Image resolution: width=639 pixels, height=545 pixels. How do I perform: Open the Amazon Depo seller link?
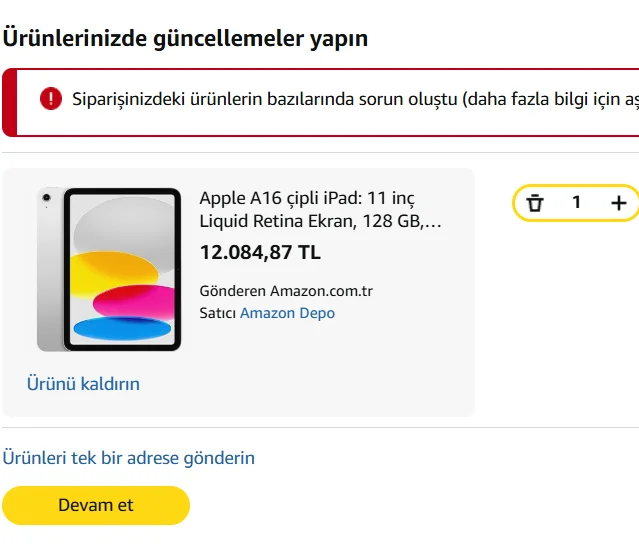(x=287, y=313)
